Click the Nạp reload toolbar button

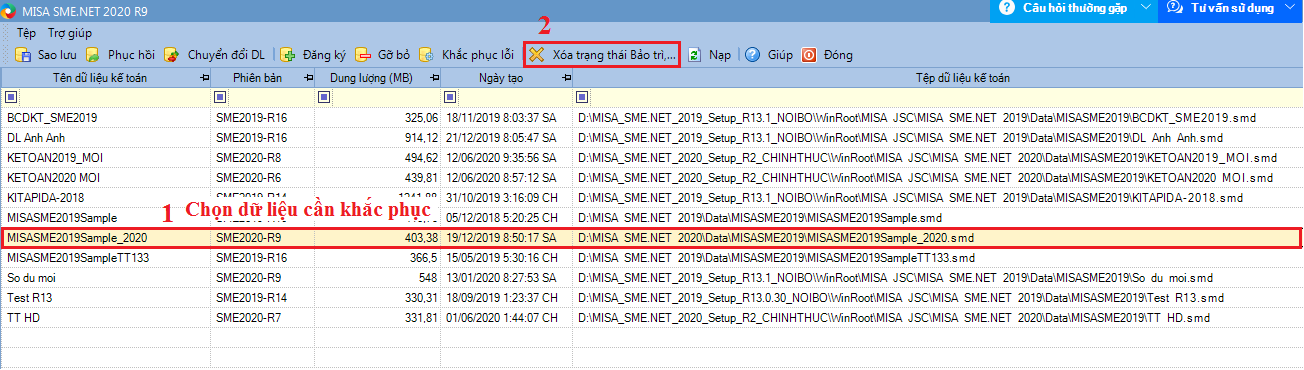click(x=709, y=55)
